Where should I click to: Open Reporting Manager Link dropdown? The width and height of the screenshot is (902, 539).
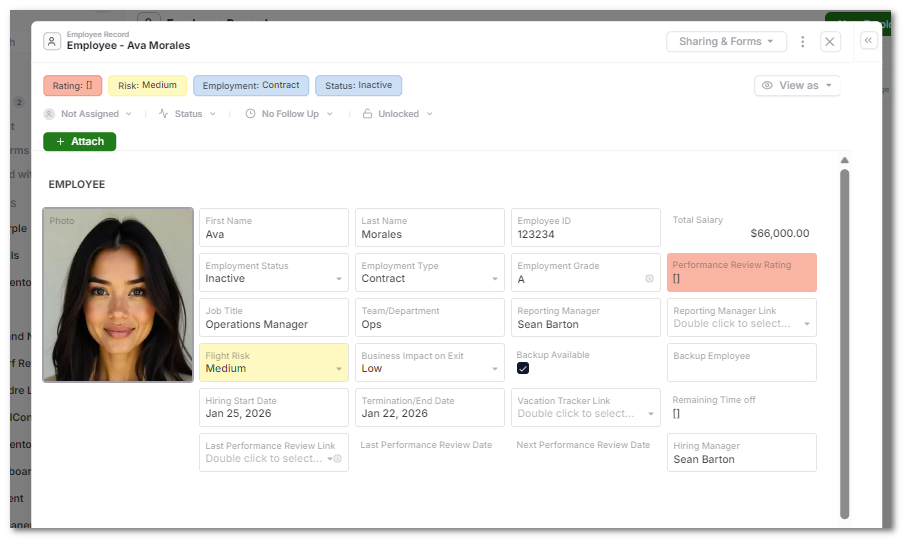point(807,324)
